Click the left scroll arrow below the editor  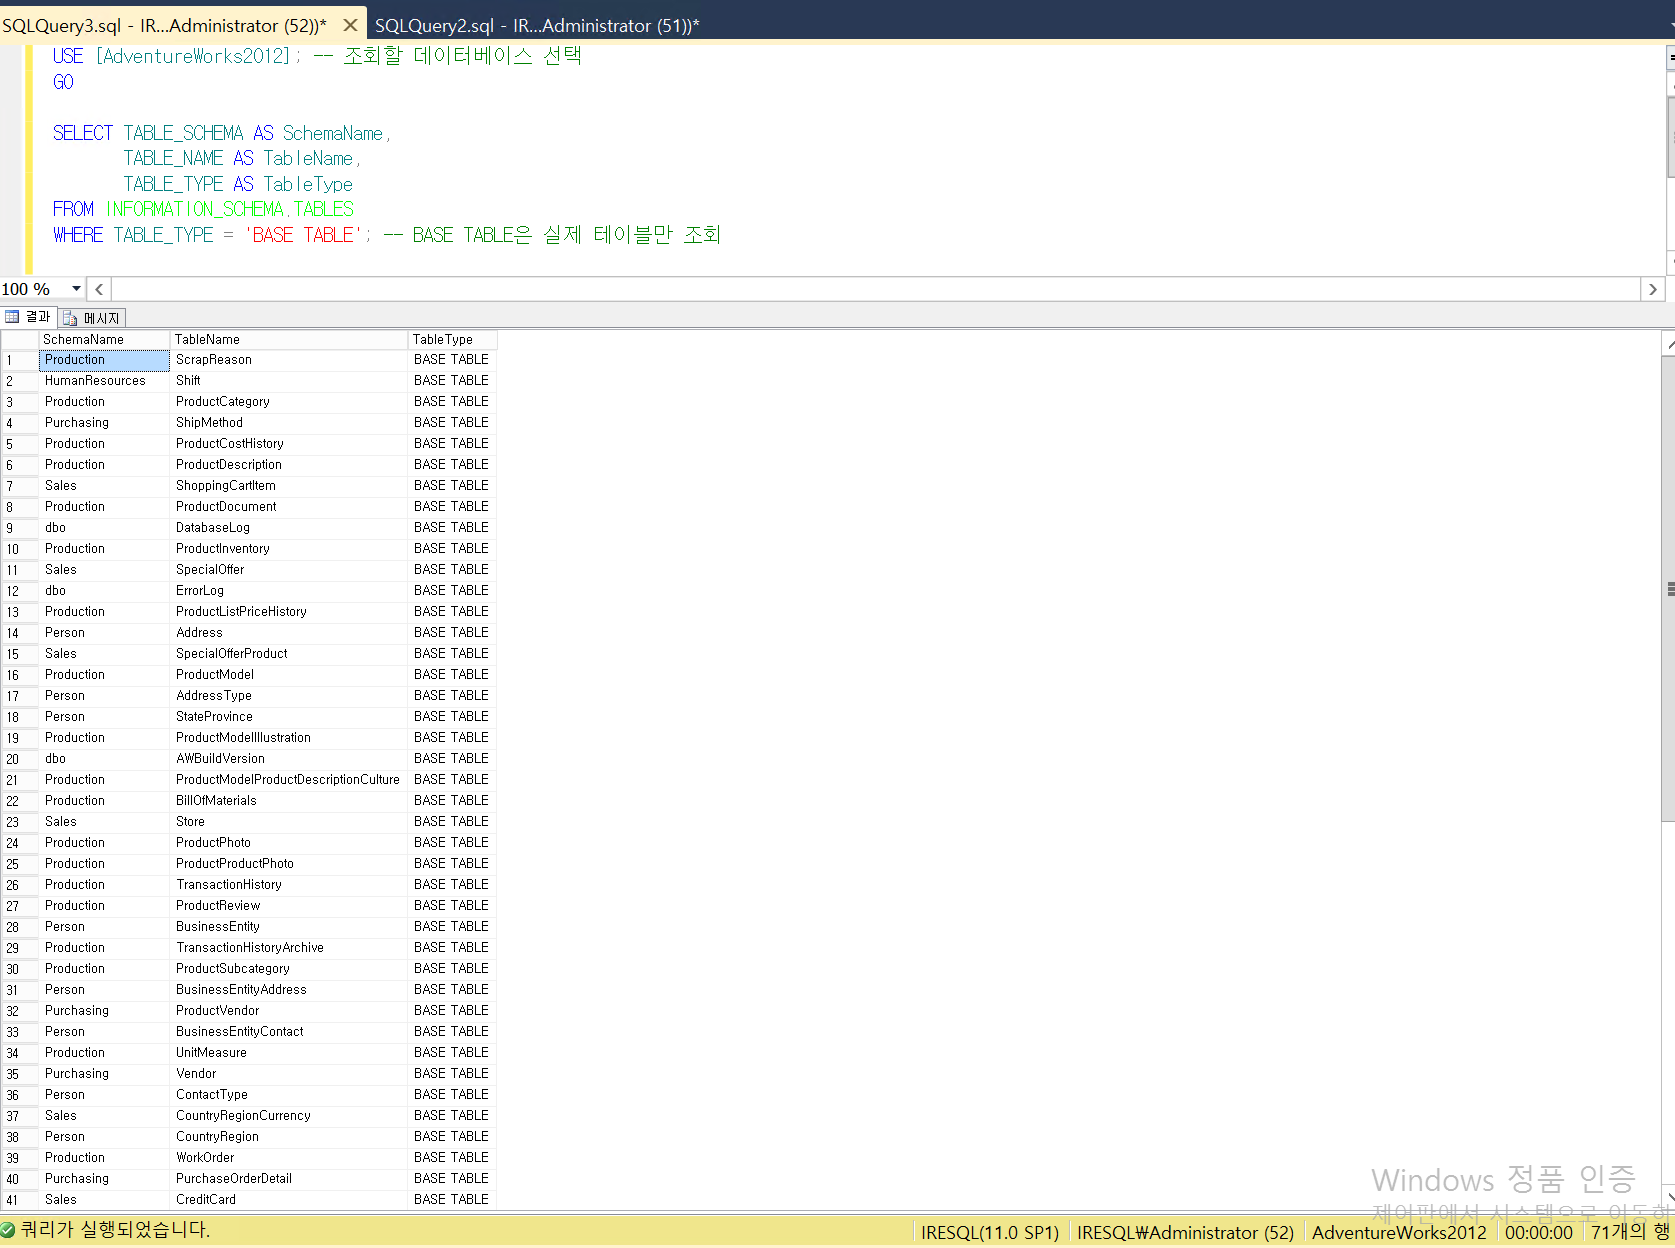coord(98,289)
